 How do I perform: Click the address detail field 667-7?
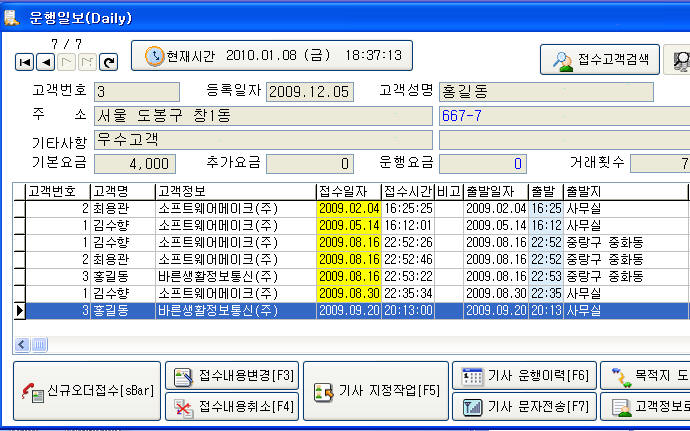pyautogui.click(x=565, y=116)
